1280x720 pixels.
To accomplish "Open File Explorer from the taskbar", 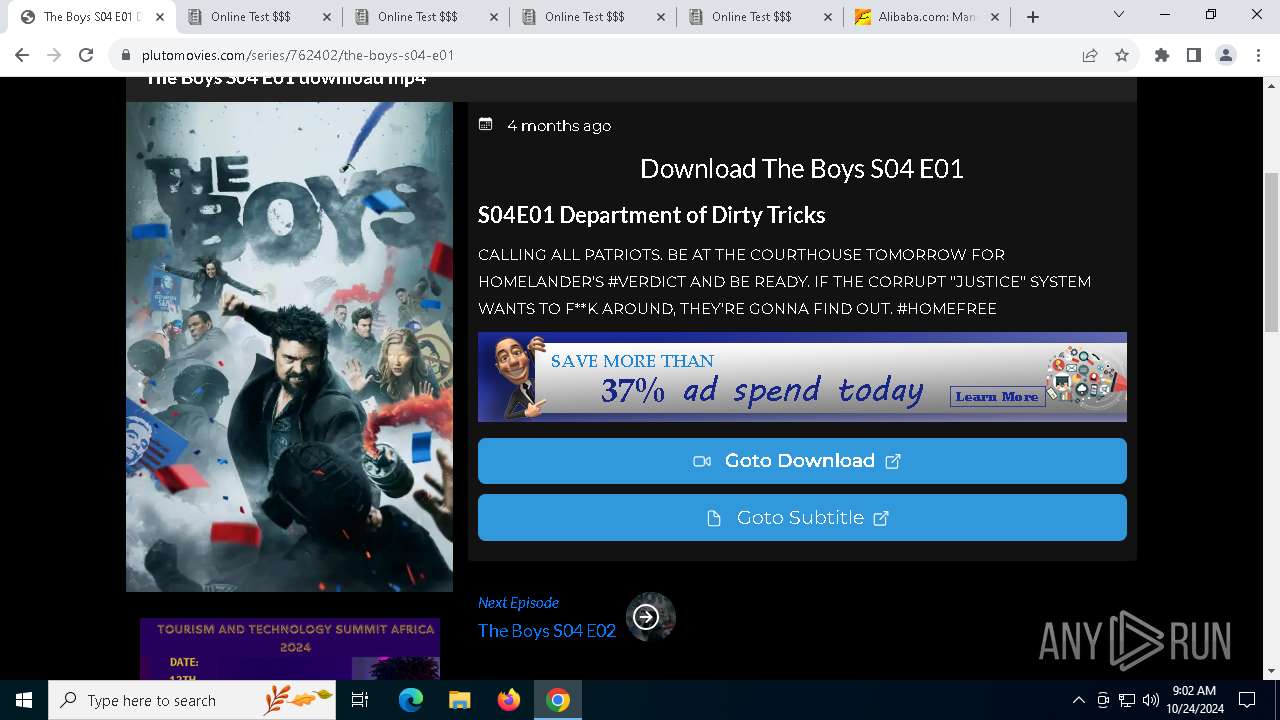I will (460, 700).
